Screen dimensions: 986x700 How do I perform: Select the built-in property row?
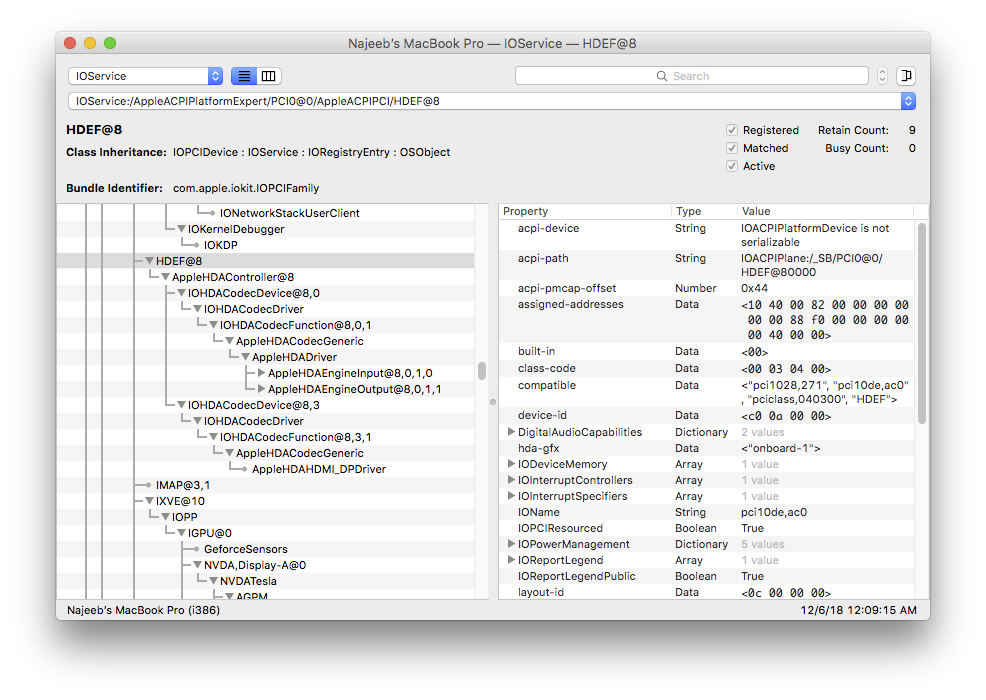coord(707,352)
